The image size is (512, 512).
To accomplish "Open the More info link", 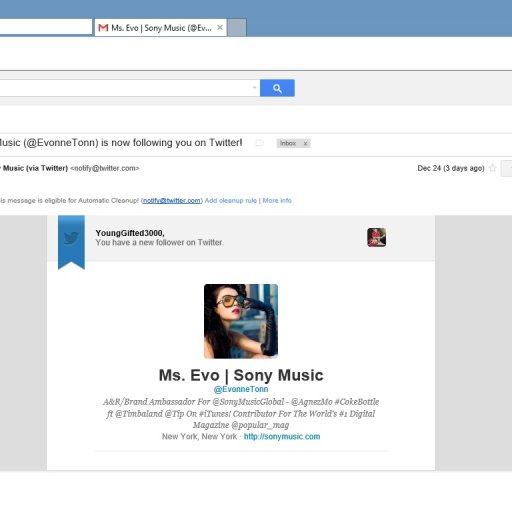I will tap(277, 200).
